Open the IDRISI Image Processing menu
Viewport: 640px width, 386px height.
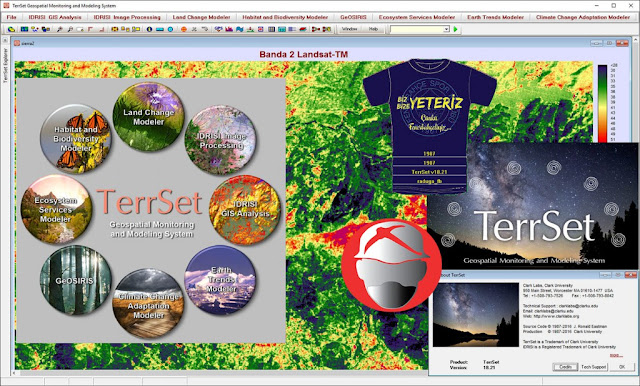click(127, 17)
